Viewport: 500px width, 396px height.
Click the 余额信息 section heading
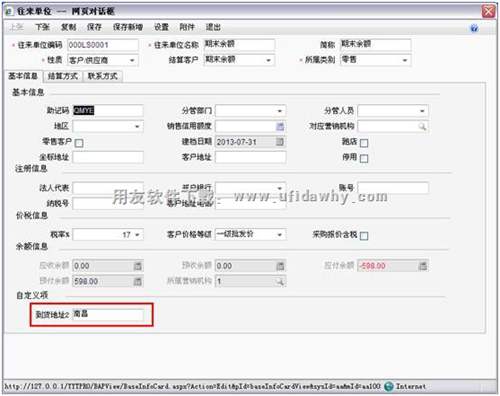tap(32, 246)
